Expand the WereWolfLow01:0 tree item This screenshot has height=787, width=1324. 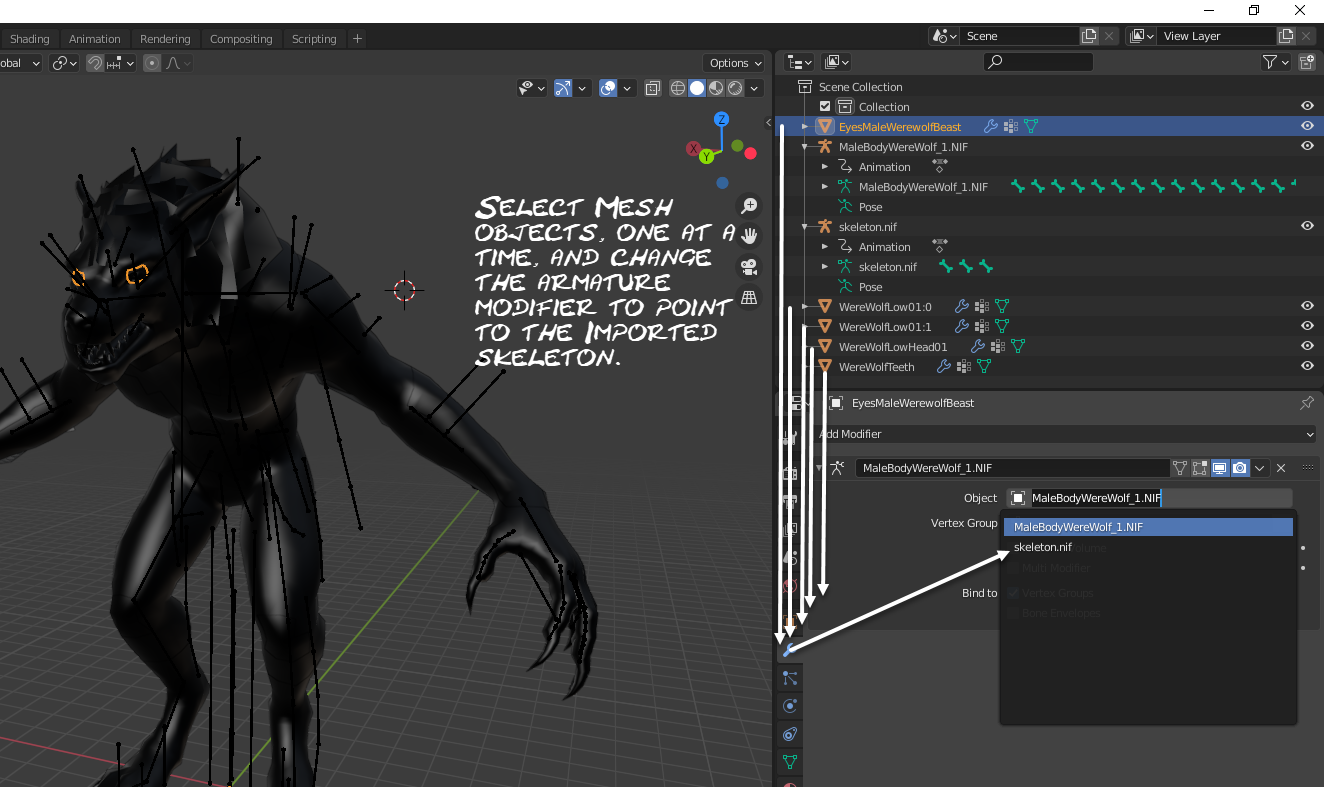pyautogui.click(x=805, y=307)
